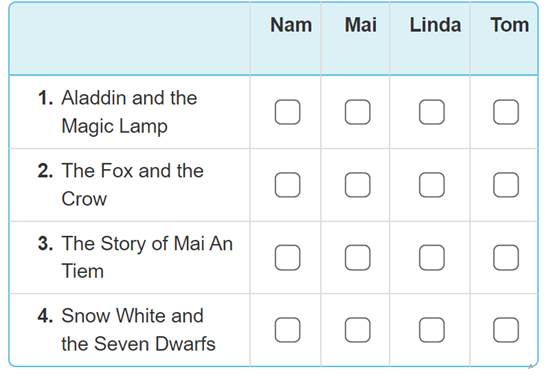Select Linda's box for The Story of Mai An Tiem
This screenshot has width=554, height=379.
point(431,257)
